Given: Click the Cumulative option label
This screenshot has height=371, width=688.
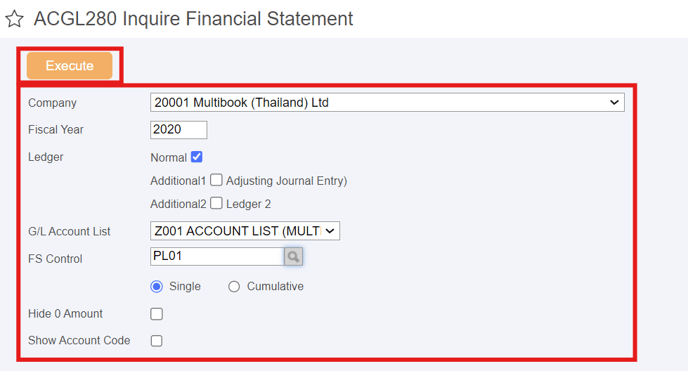Looking at the screenshot, I should [x=275, y=286].
